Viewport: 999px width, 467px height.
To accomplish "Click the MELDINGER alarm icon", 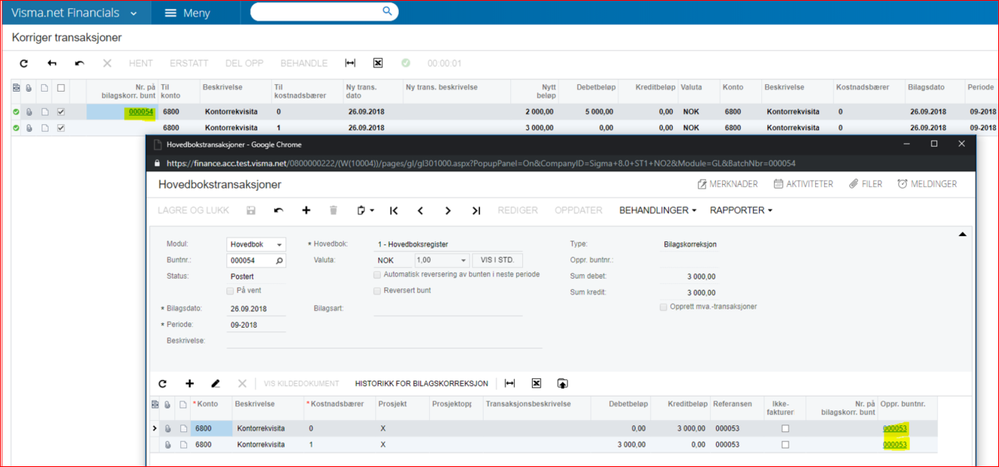I will (902, 184).
